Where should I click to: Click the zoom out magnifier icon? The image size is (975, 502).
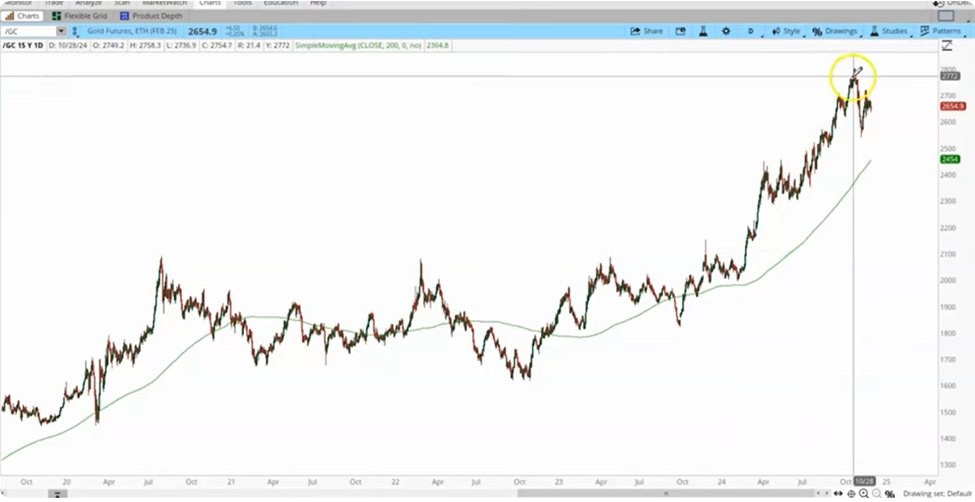tap(877, 494)
